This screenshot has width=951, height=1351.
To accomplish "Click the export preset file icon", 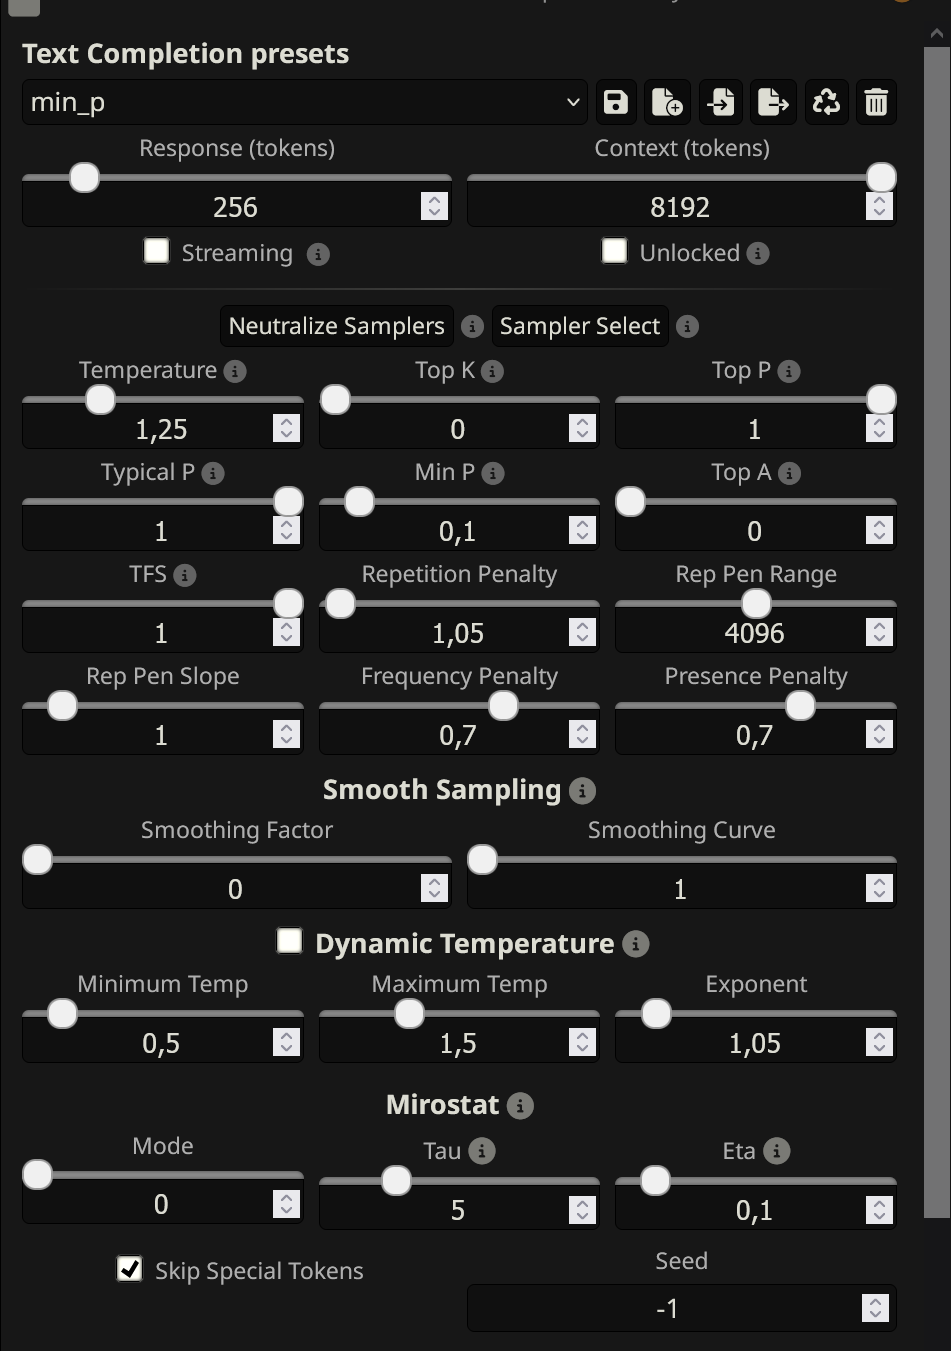I will (773, 102).
